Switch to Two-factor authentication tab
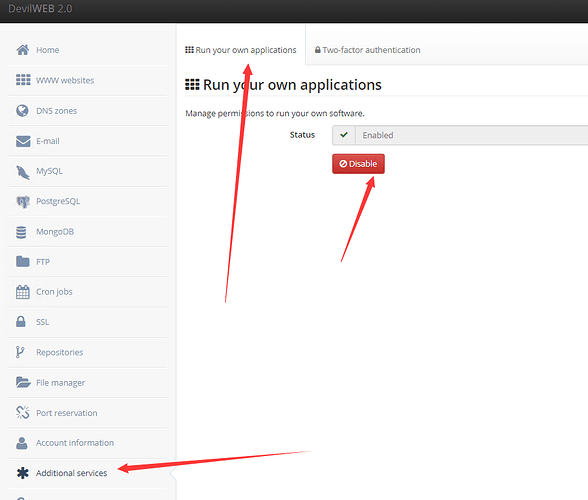The image size is (588, 500). tap(368, 50)
